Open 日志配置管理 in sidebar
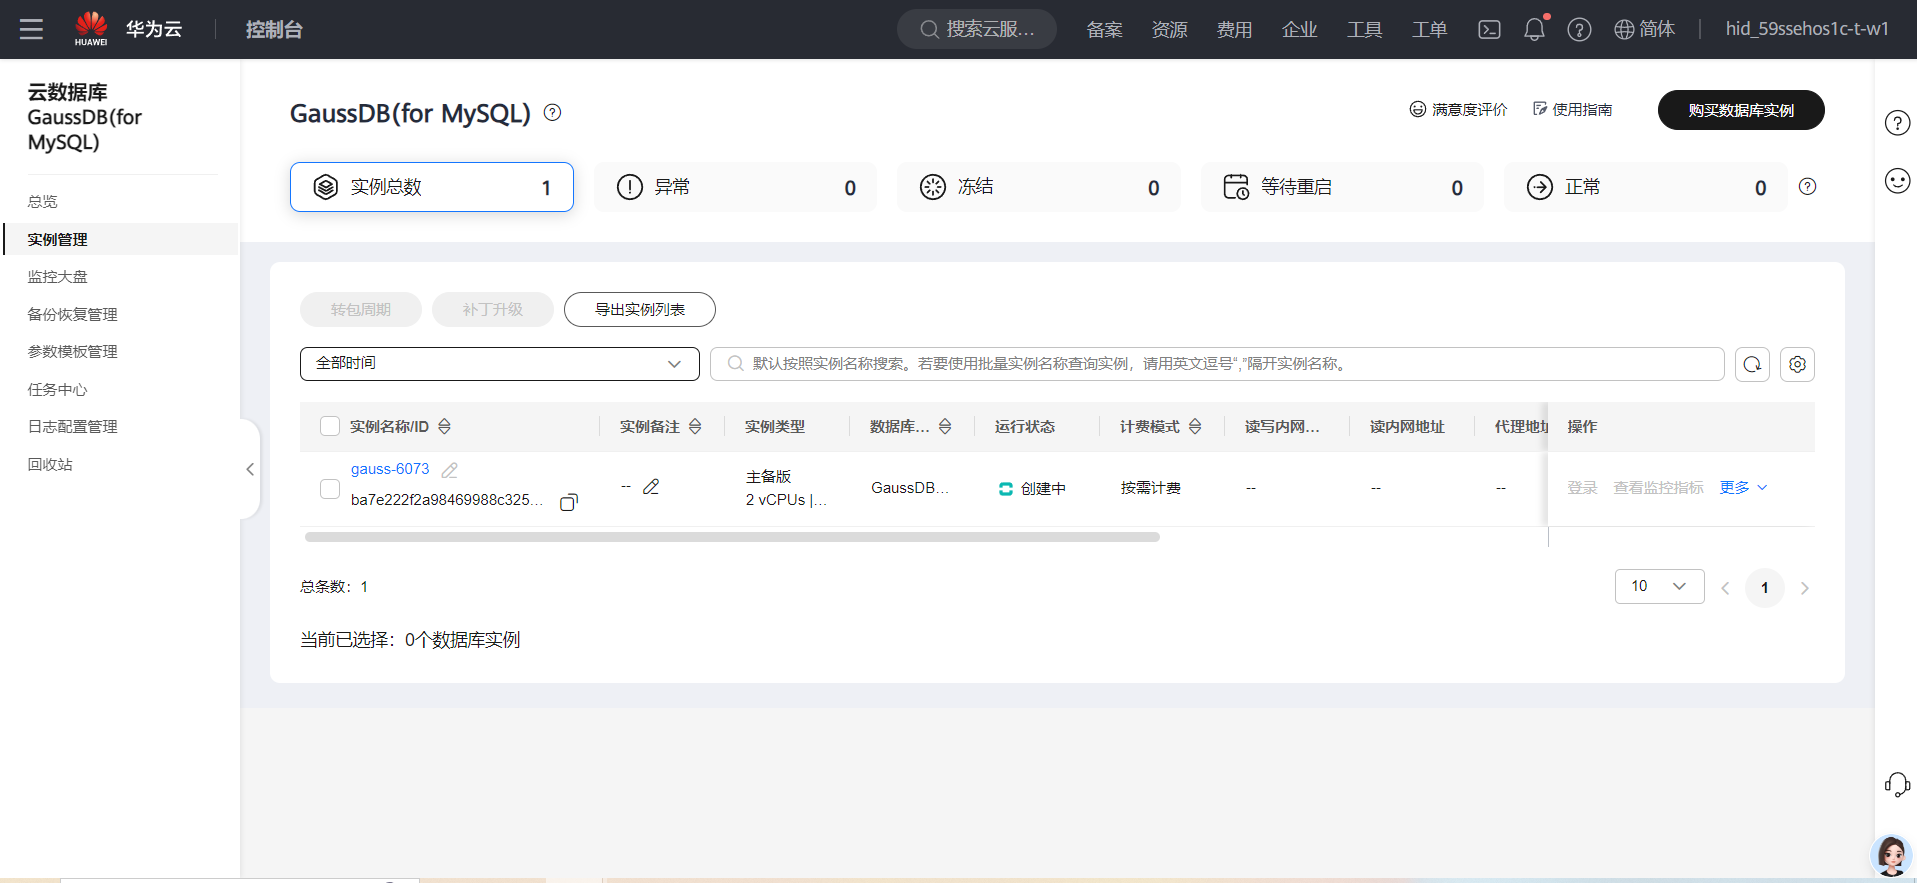 coord(73,427)
